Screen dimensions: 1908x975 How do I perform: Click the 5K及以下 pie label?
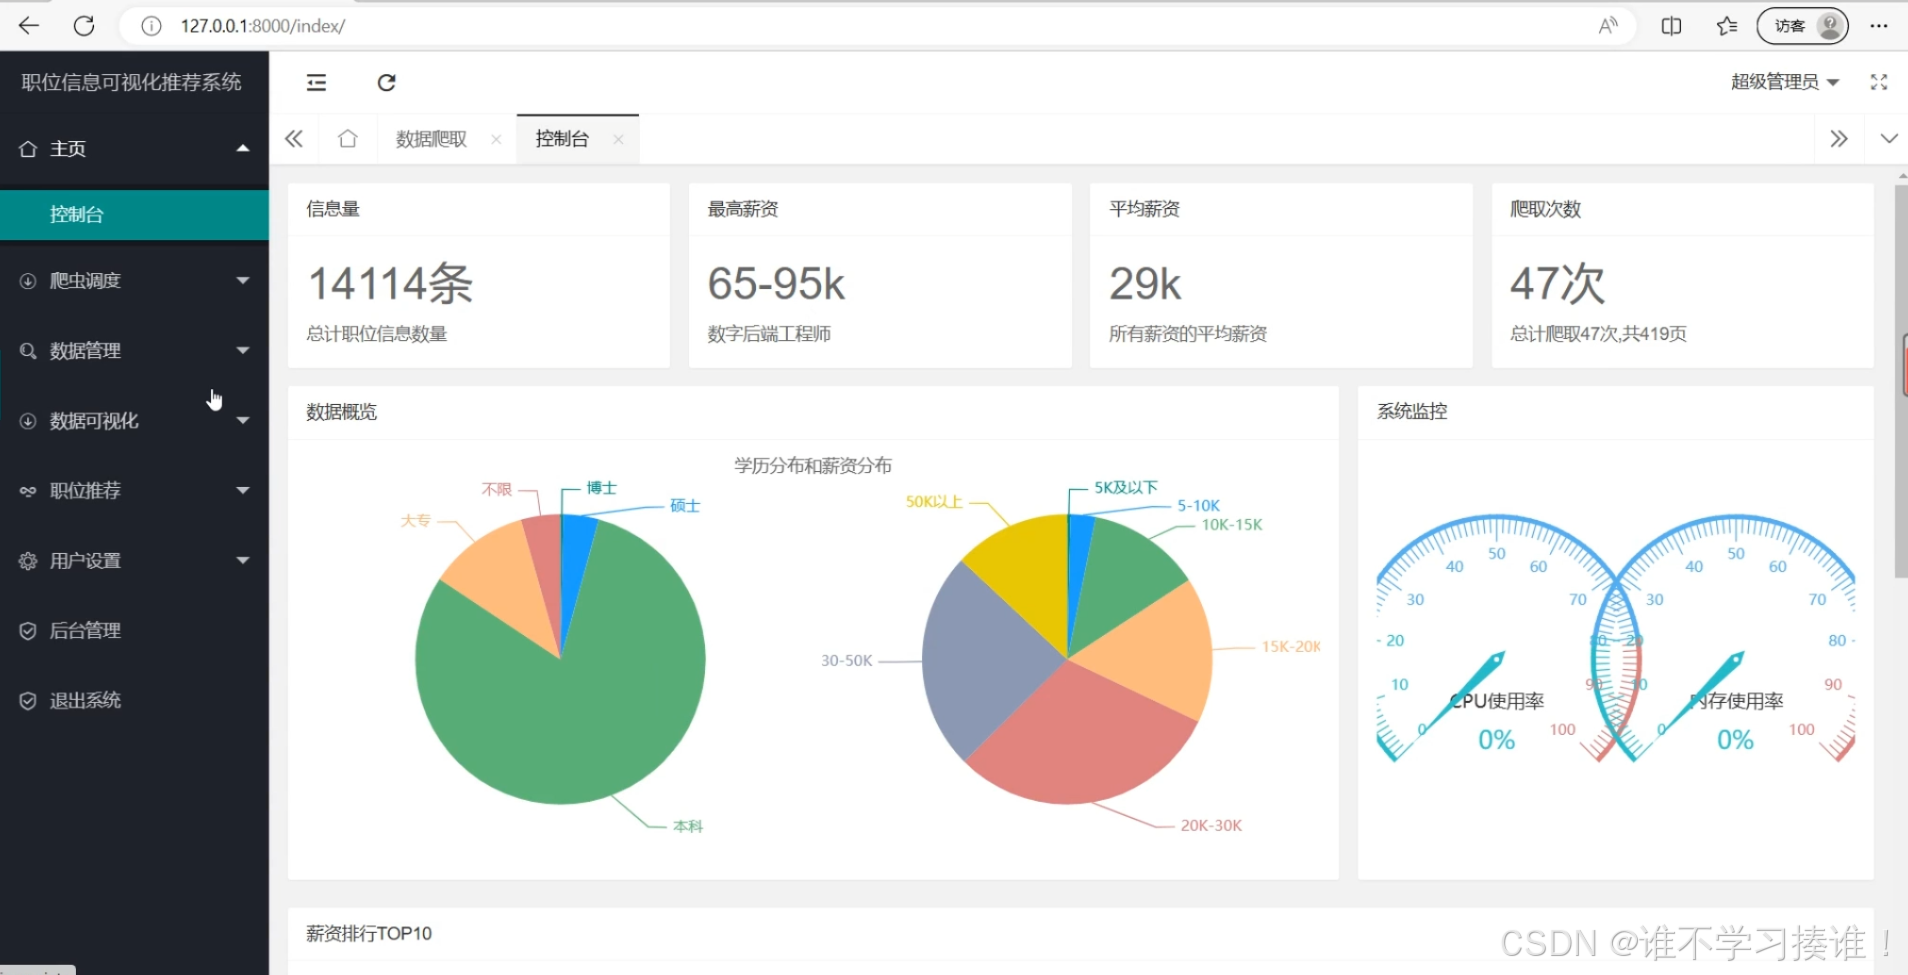[1126, 487]
